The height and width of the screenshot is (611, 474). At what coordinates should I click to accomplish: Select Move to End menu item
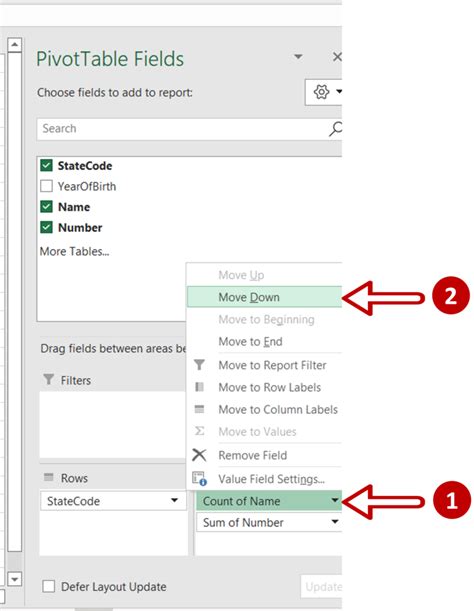coord(264,341)
